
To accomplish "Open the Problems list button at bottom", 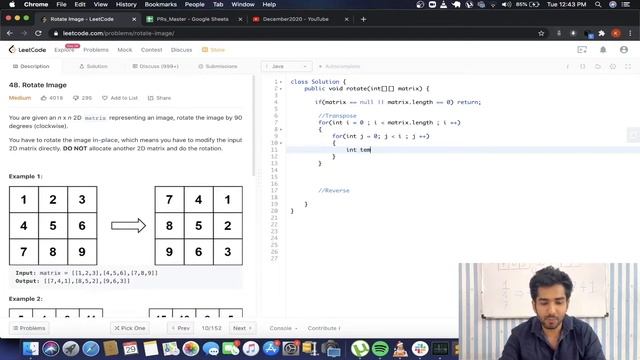I will coord(29,328).
